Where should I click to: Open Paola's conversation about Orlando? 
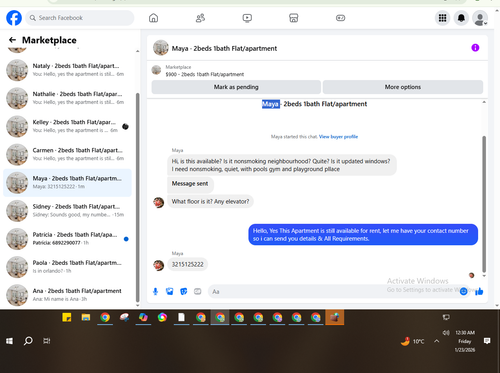tap(68, 267)
